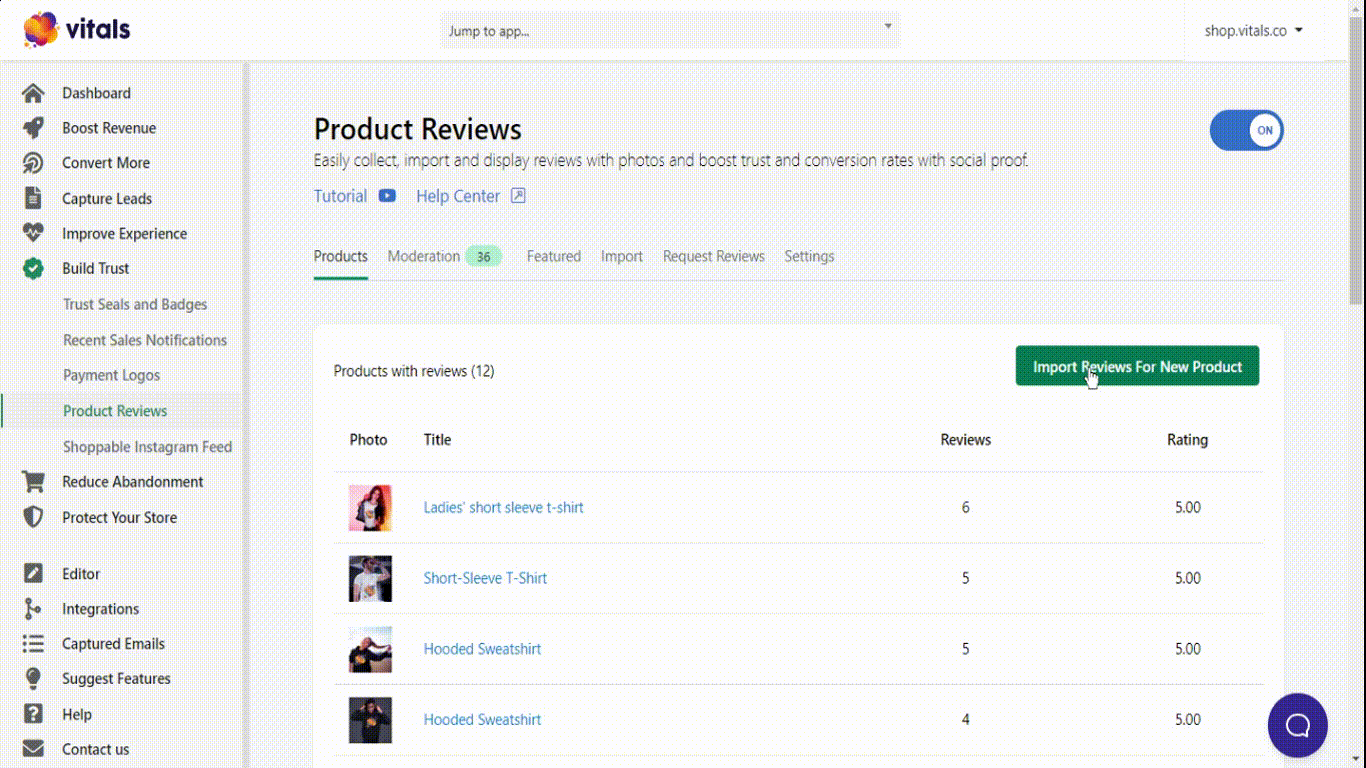Screen dimensions: 1366x768
Task: Switch to the Products tab
Action: [x=341, y=256]
